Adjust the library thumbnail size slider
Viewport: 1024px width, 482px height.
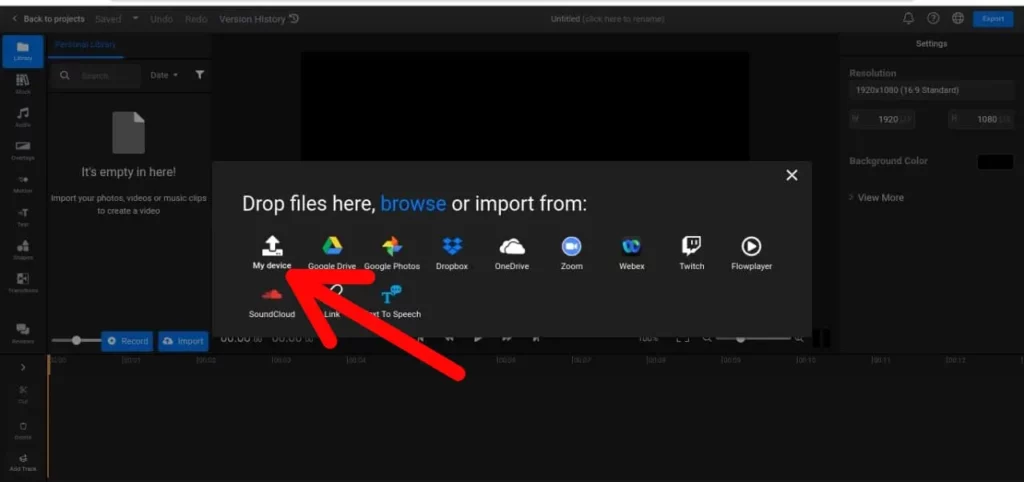pyautogui.click(x=74, y=340)
